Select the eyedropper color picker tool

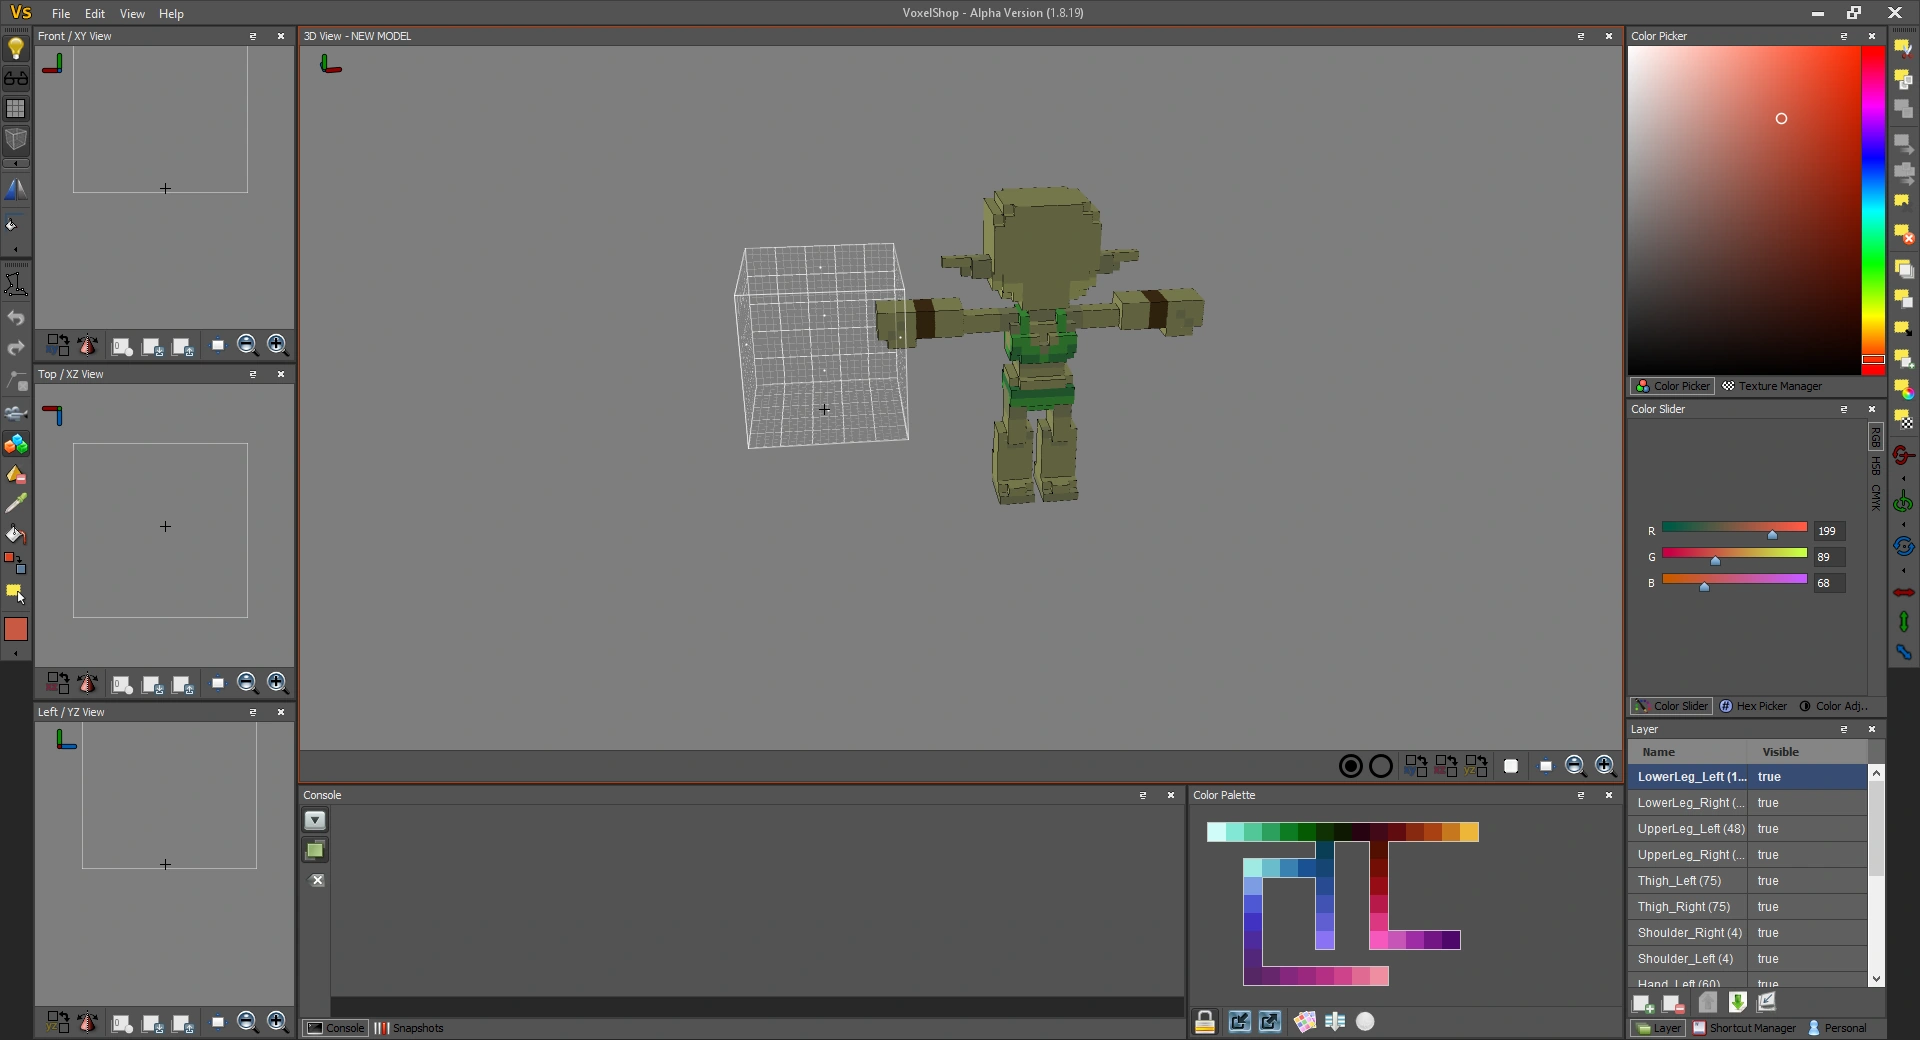pos(16,503)
